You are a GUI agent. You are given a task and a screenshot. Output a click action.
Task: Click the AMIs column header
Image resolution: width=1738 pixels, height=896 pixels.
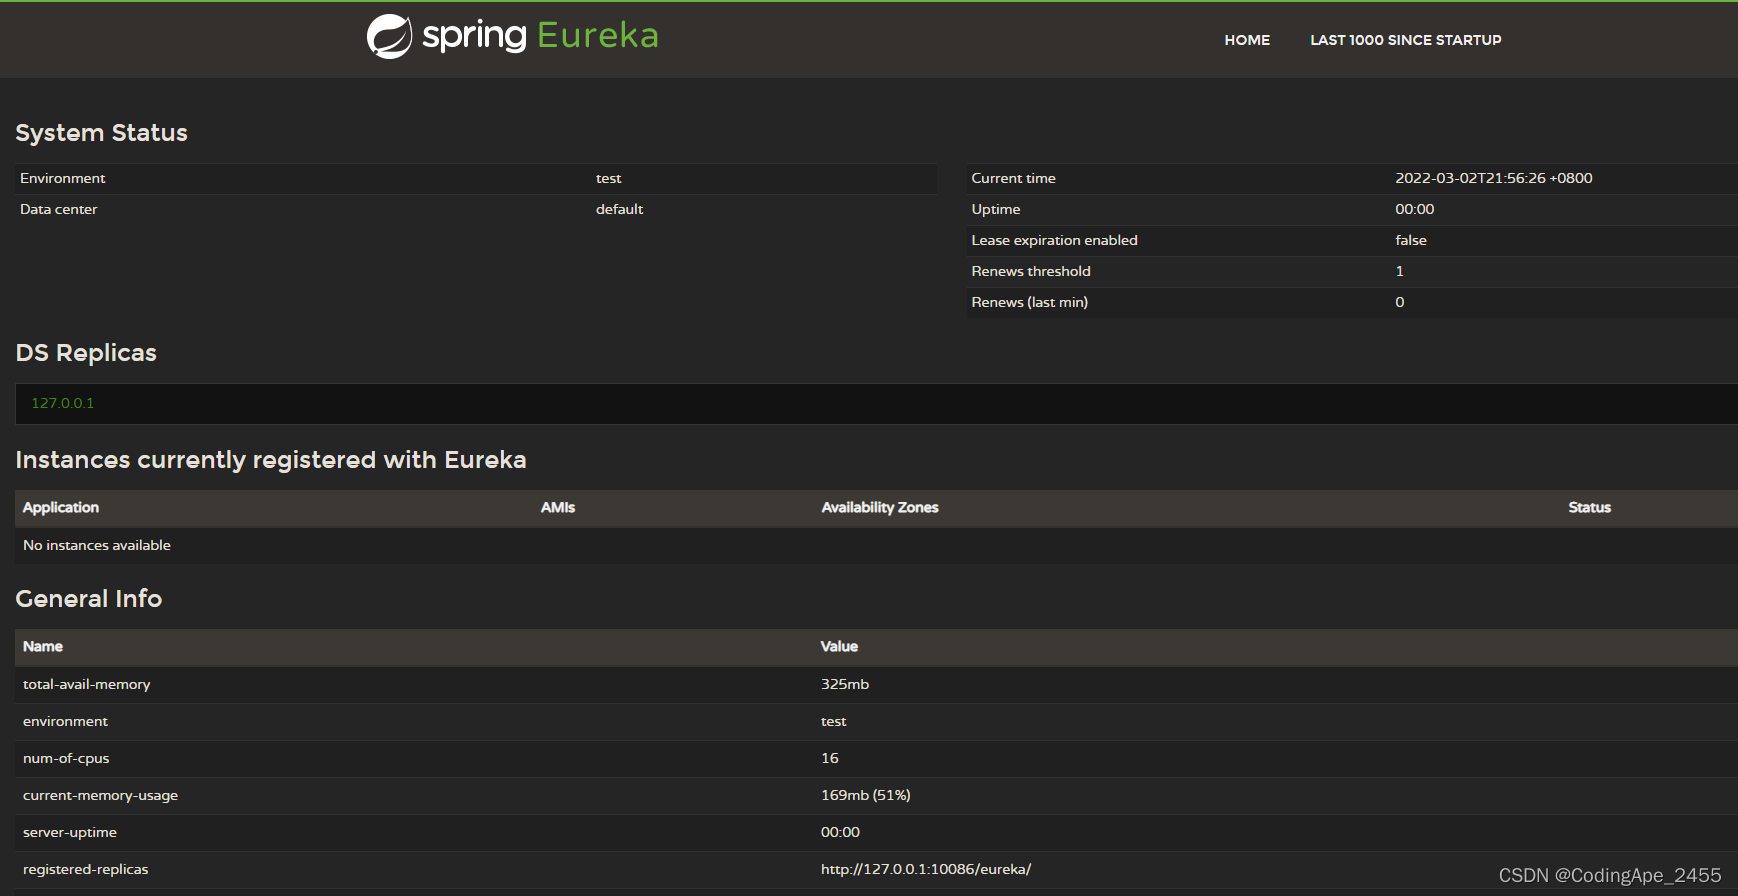(558, 507)
